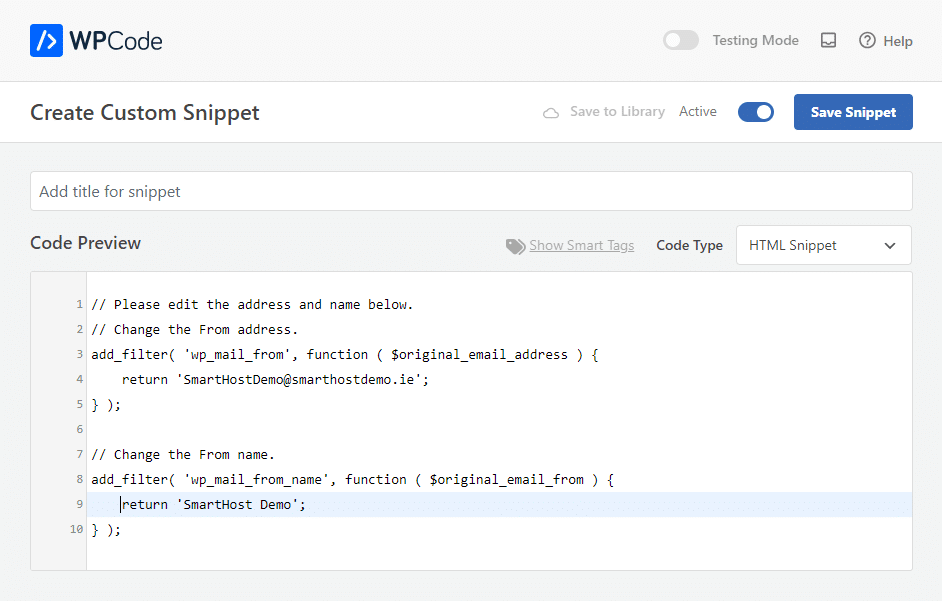Click the Smart Tags tag icon
Screen dimensions: 942x601
(515, 246)
